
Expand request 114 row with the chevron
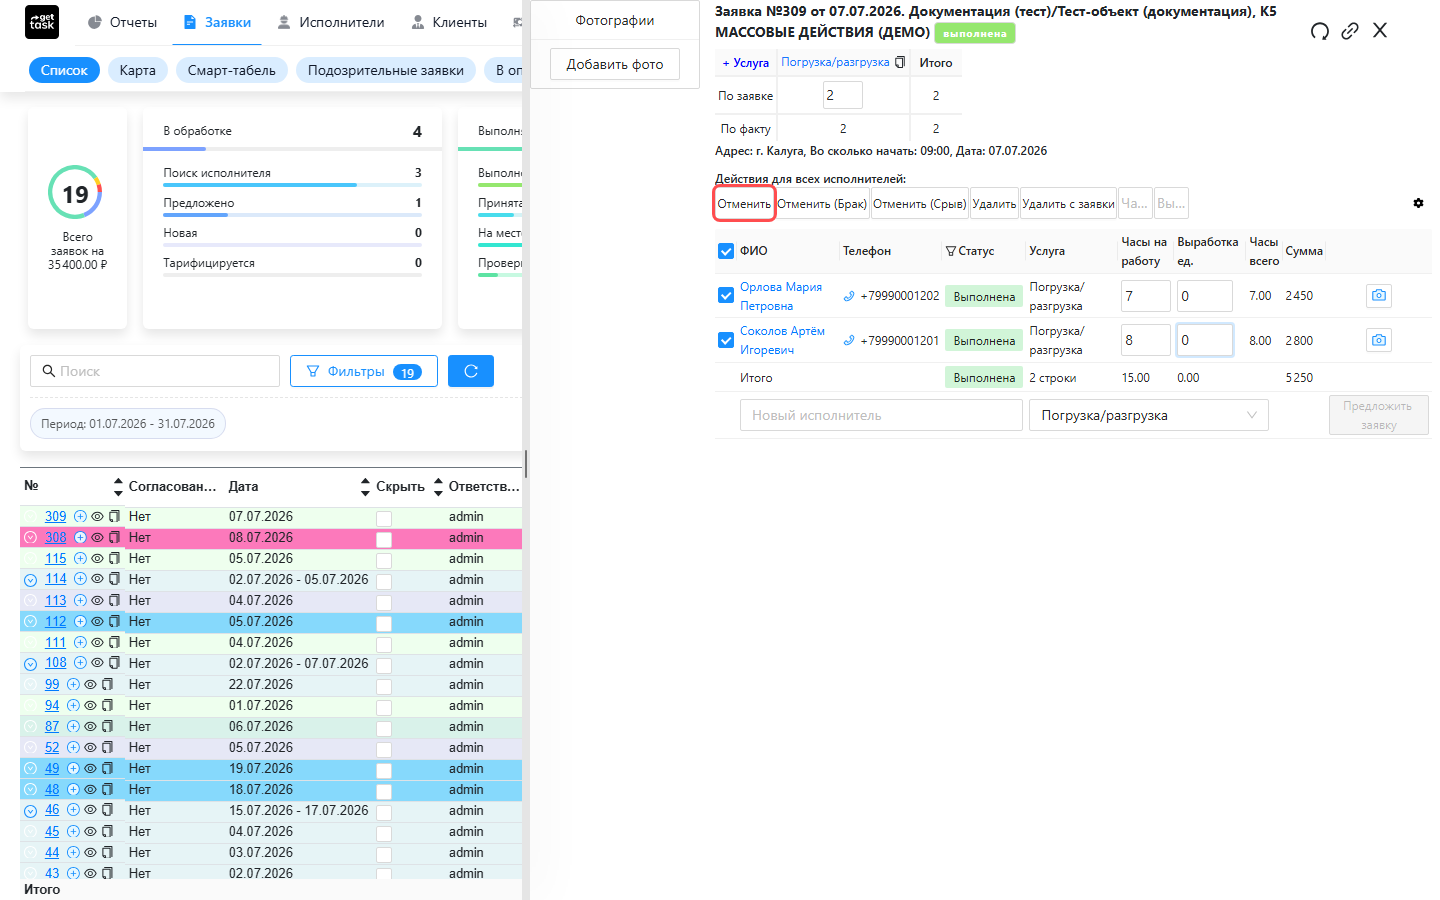(30, 580)
